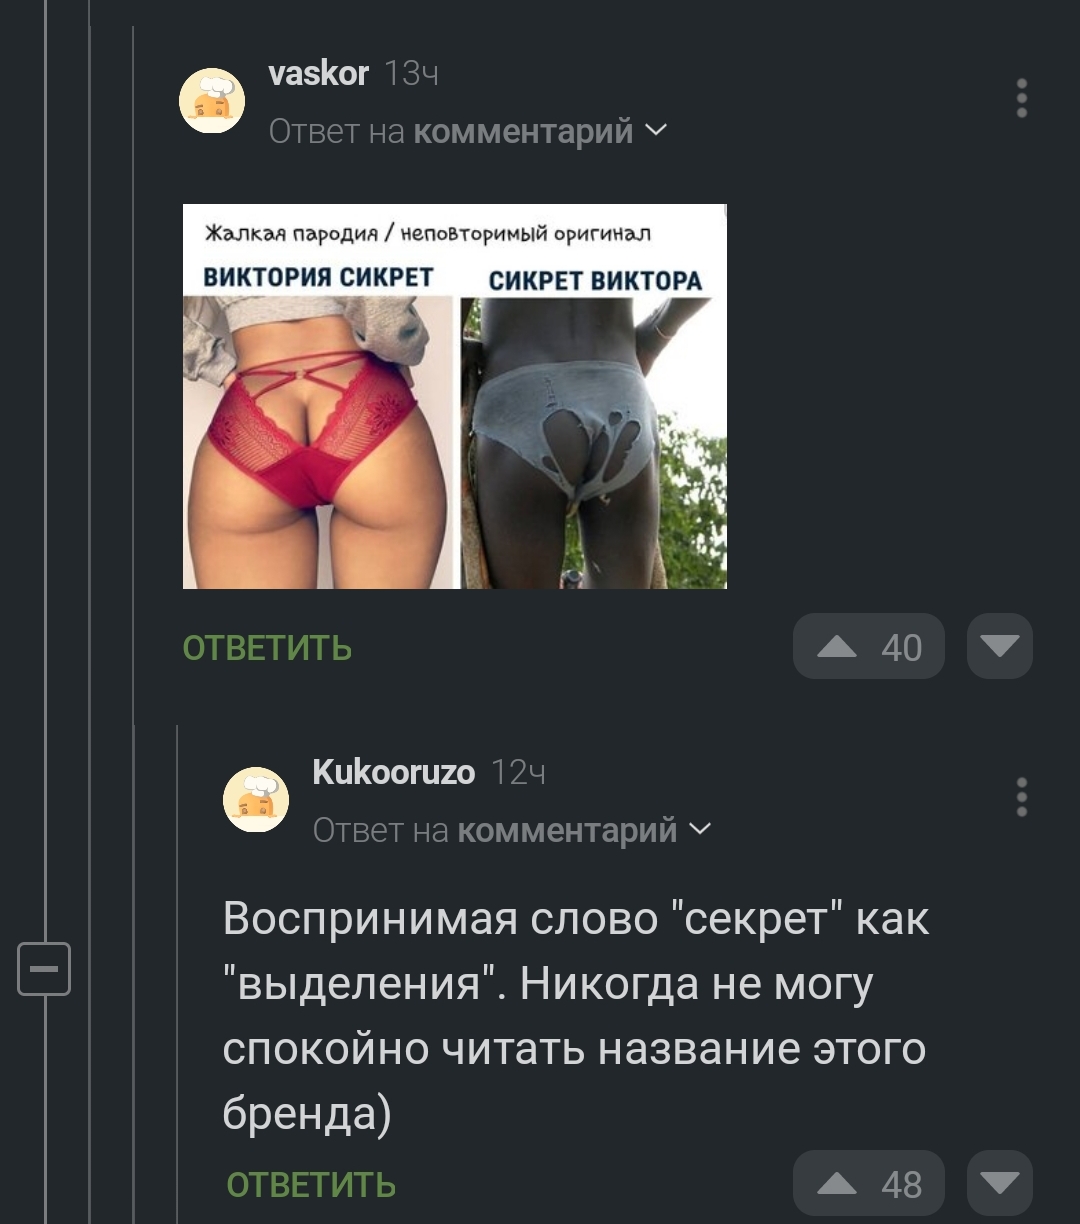The width and height of the screenshot is (1080, 1224).
Task: Tap the 13ч timestamp on vaskor's comment
Action: click(x=411, y=73)
